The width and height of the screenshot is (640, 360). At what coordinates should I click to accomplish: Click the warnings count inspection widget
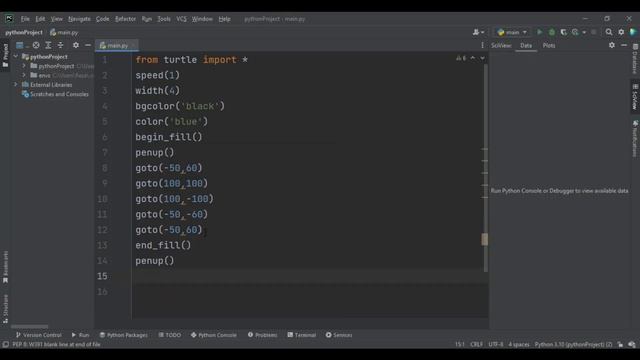point(461,58)
